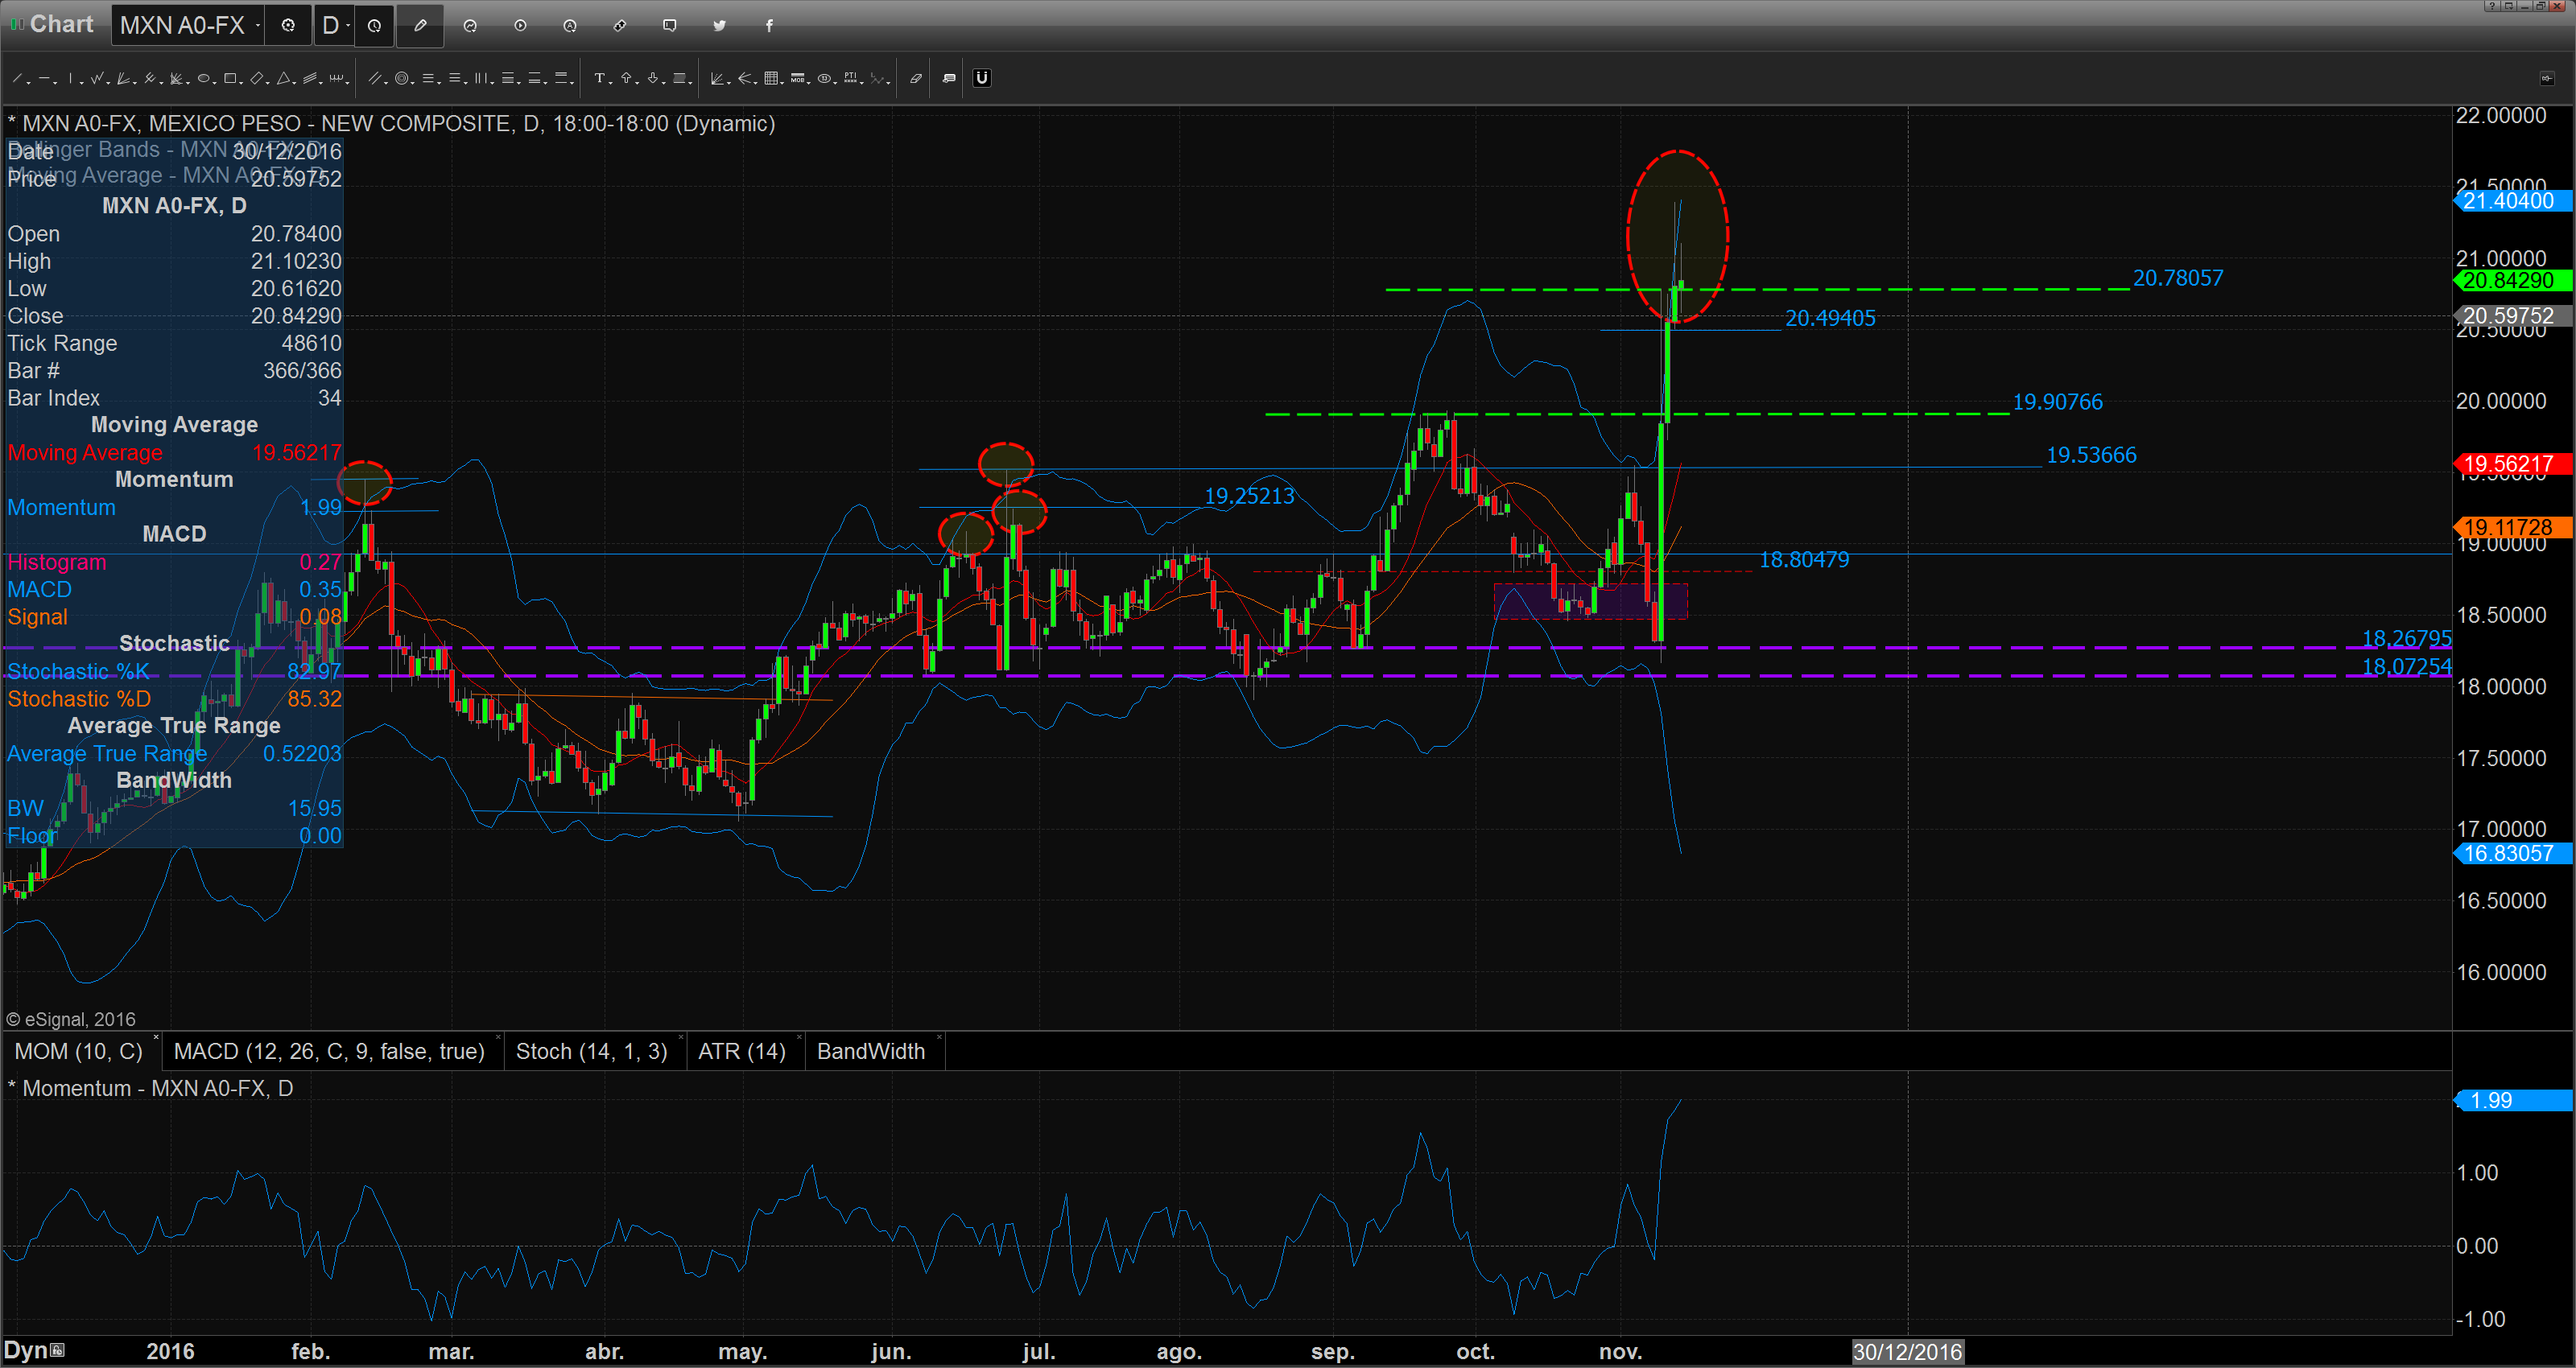
Task: Select the Andrews pitchfork tool
Action: click(x=150, y=78)
